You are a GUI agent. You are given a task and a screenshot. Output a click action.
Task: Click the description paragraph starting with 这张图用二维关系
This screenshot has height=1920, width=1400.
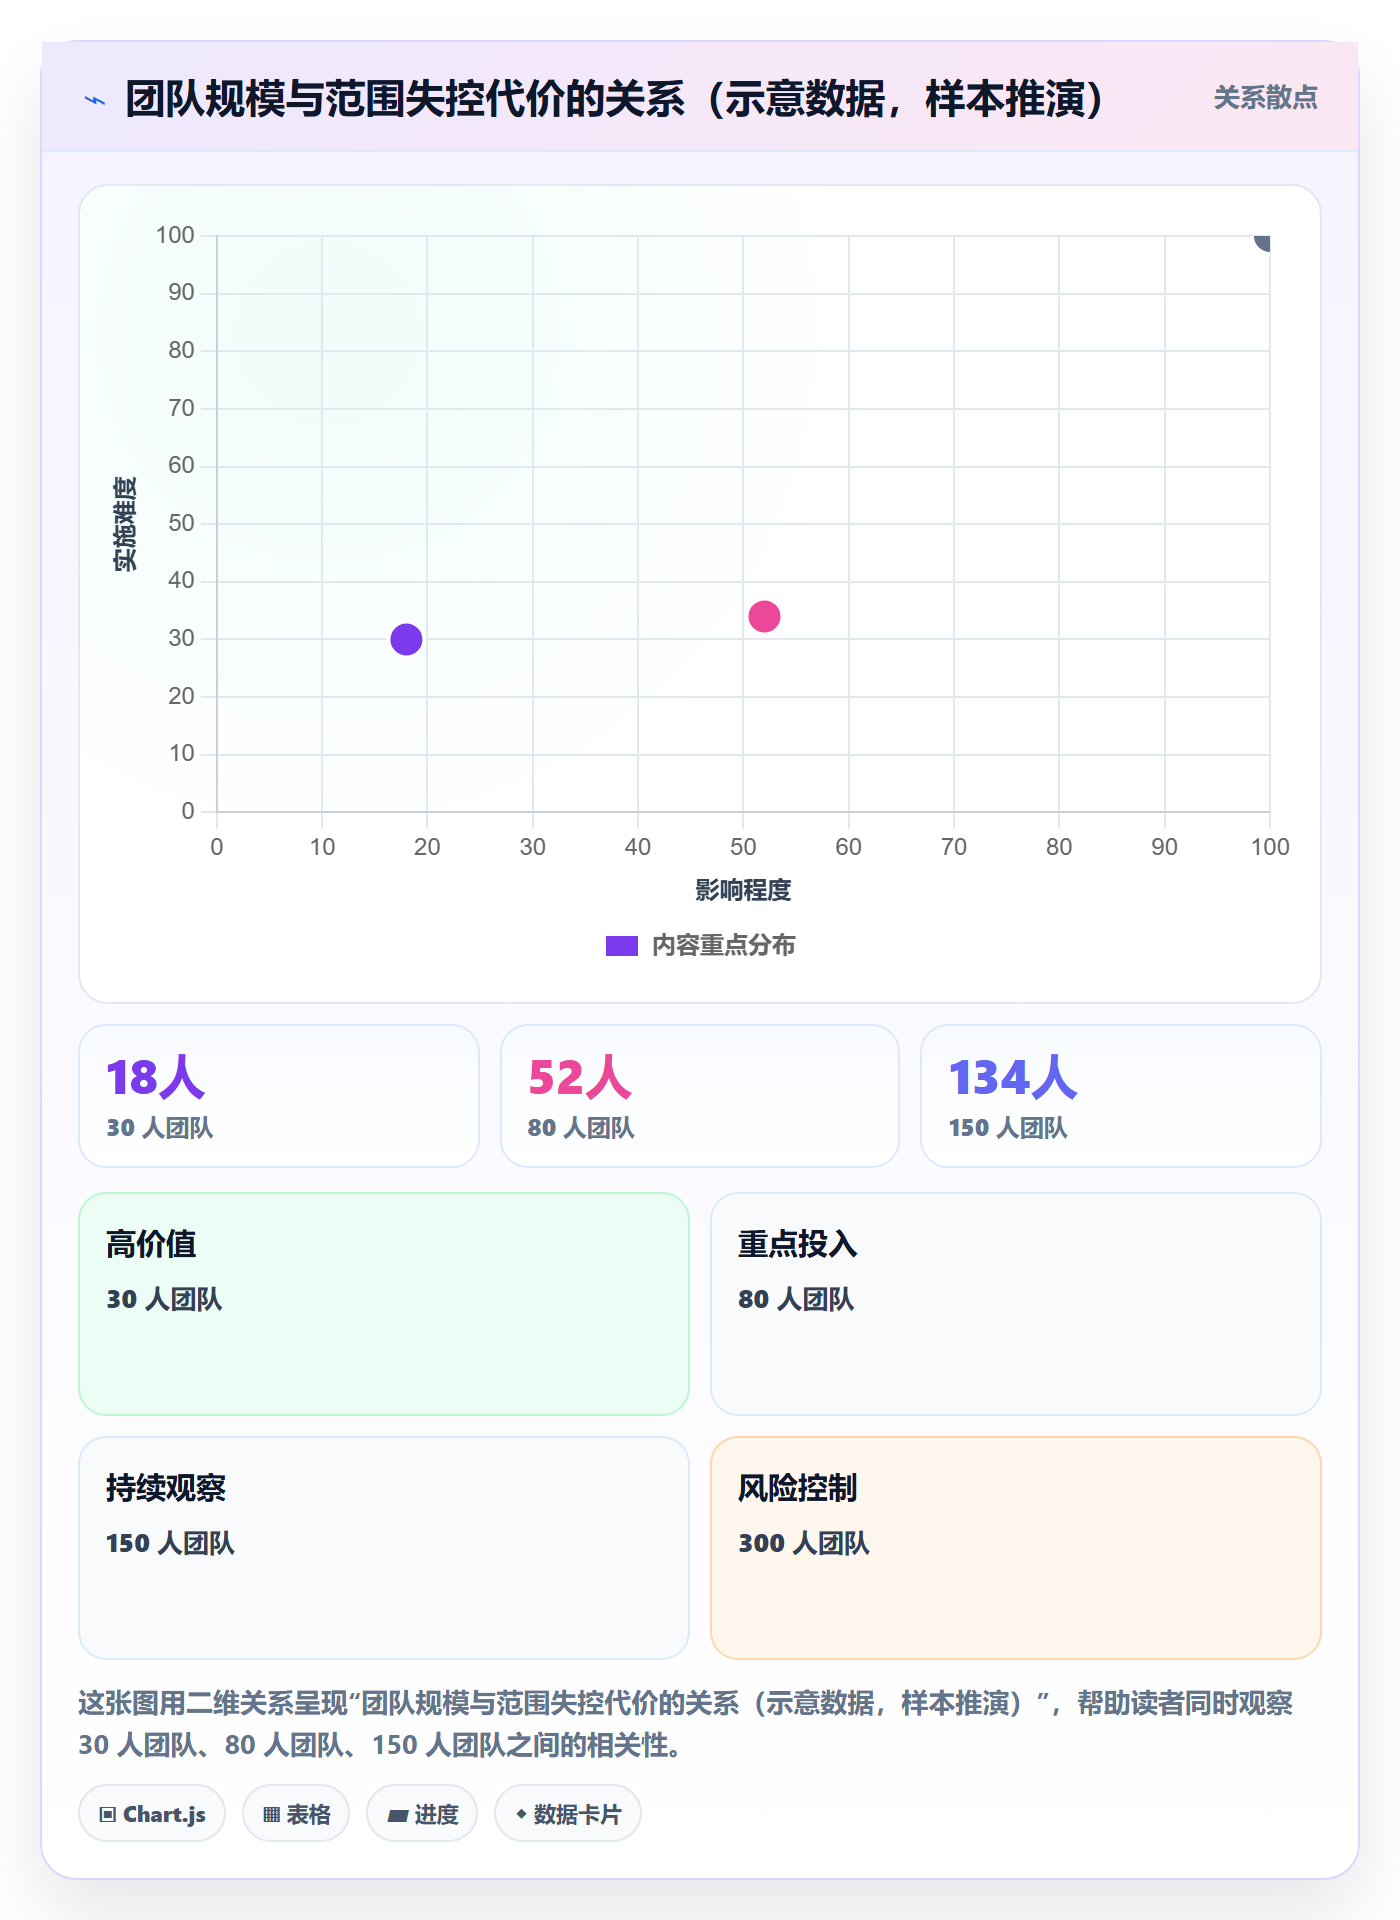(x=686, y=1724)
